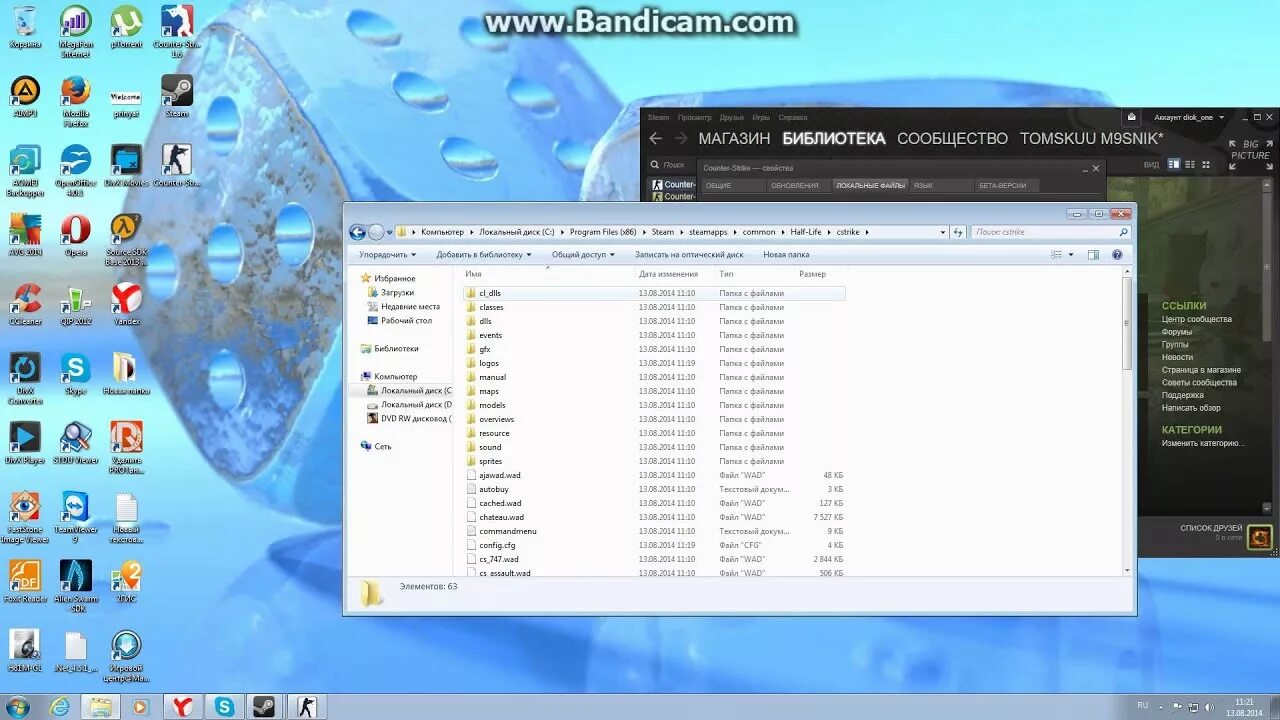Viewport: 1280px width, 720px height.
Task: Select the Foxit Reader desktop icon
Action: (x=25, y=582)
